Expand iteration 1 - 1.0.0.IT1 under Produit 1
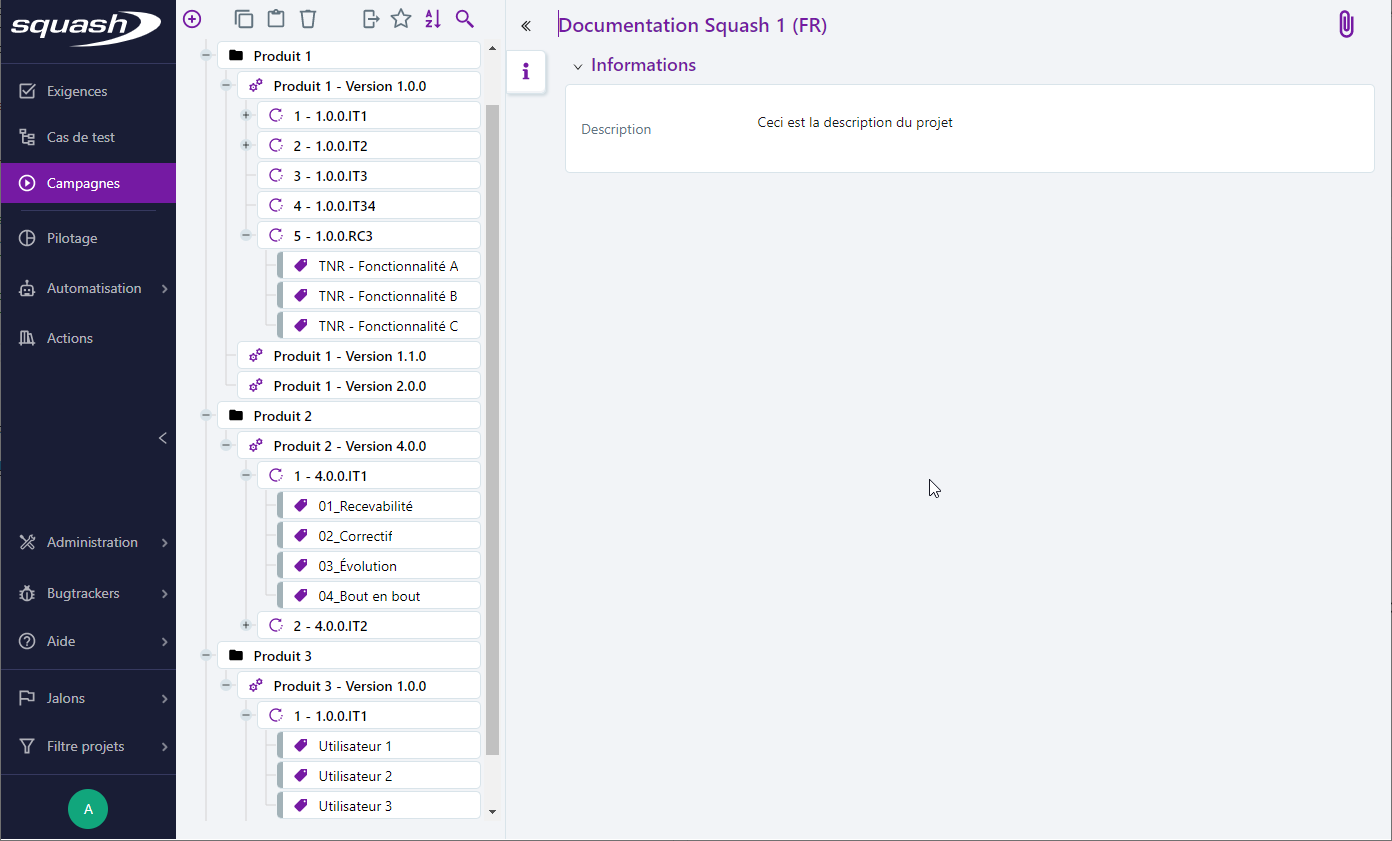Viewport: 1392px width, 841px height. (246, 116)
